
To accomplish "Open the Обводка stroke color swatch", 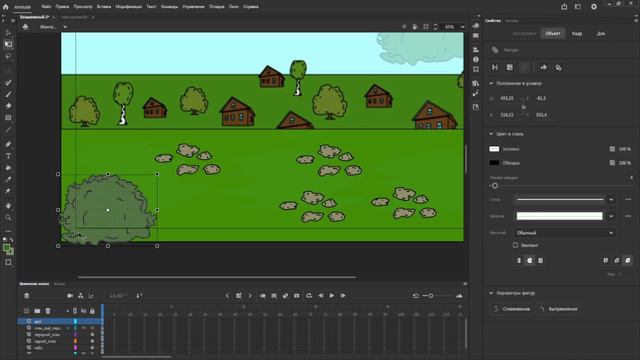I will coord(494,163).
